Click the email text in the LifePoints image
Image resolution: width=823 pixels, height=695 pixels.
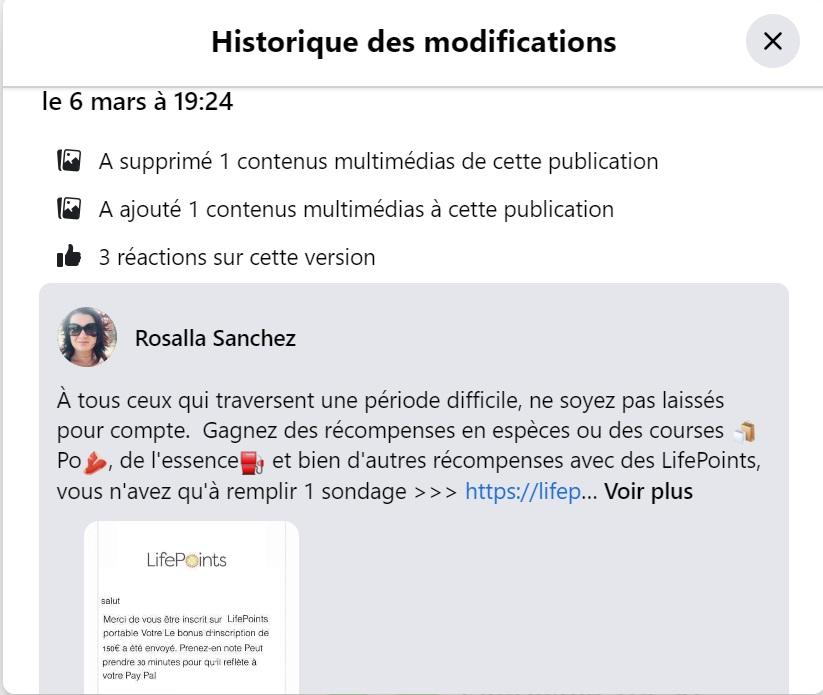coord(185,647)
